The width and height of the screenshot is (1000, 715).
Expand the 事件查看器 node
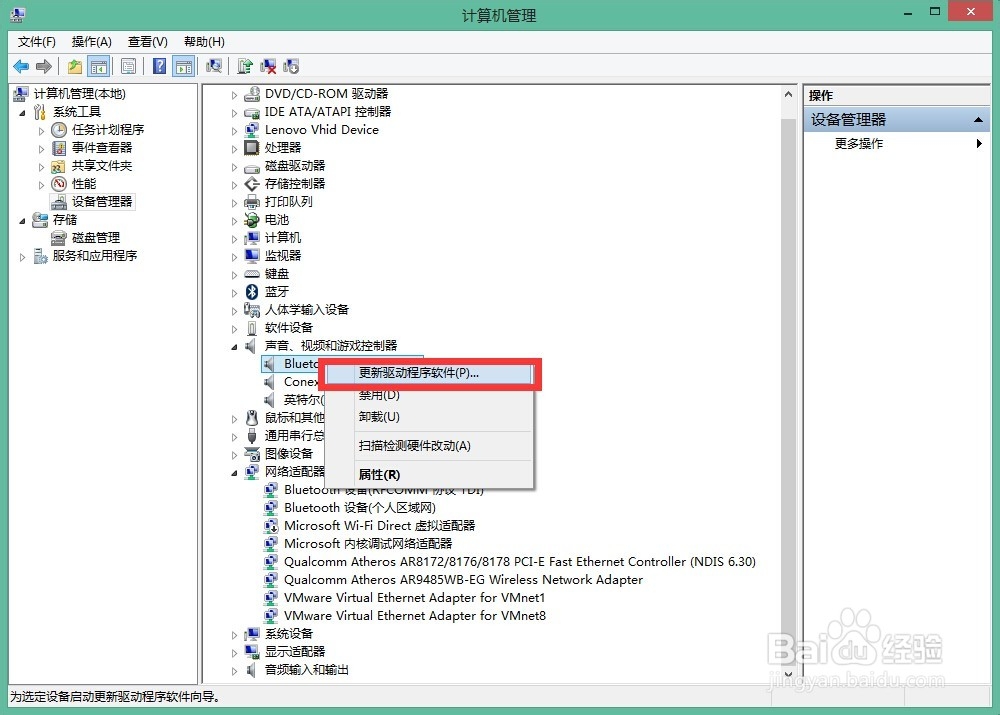pyautogui.click(x=41, y=149)
